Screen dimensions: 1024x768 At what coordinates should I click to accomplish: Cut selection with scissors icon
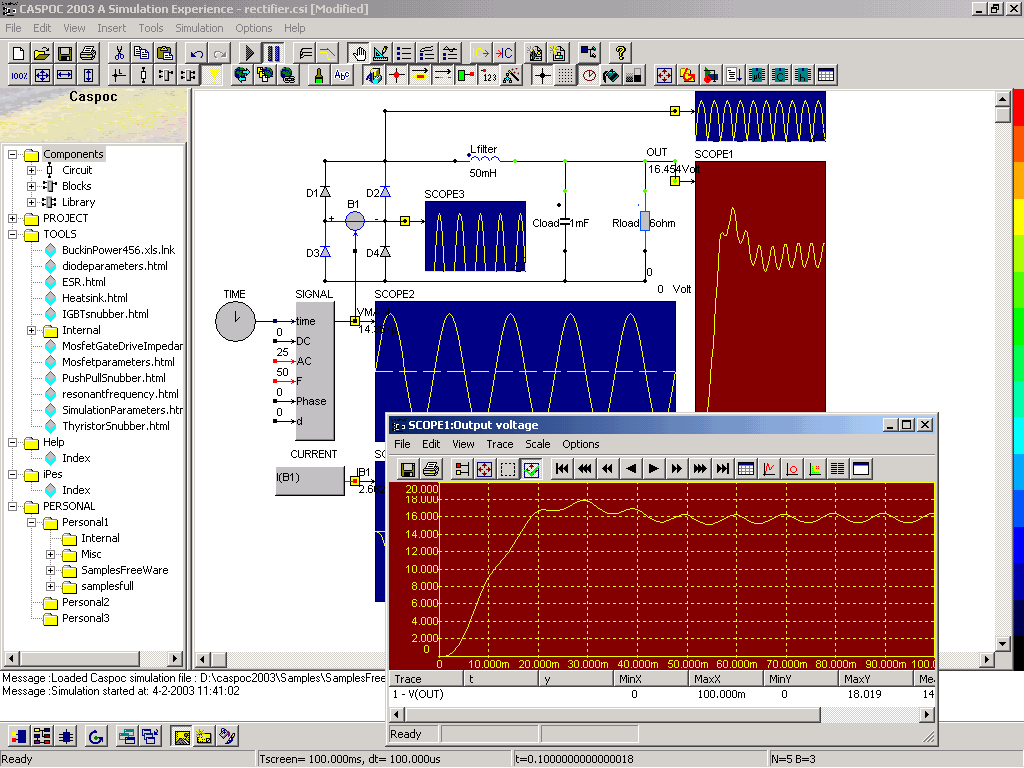pyautogui.click(x=119, y=53)
